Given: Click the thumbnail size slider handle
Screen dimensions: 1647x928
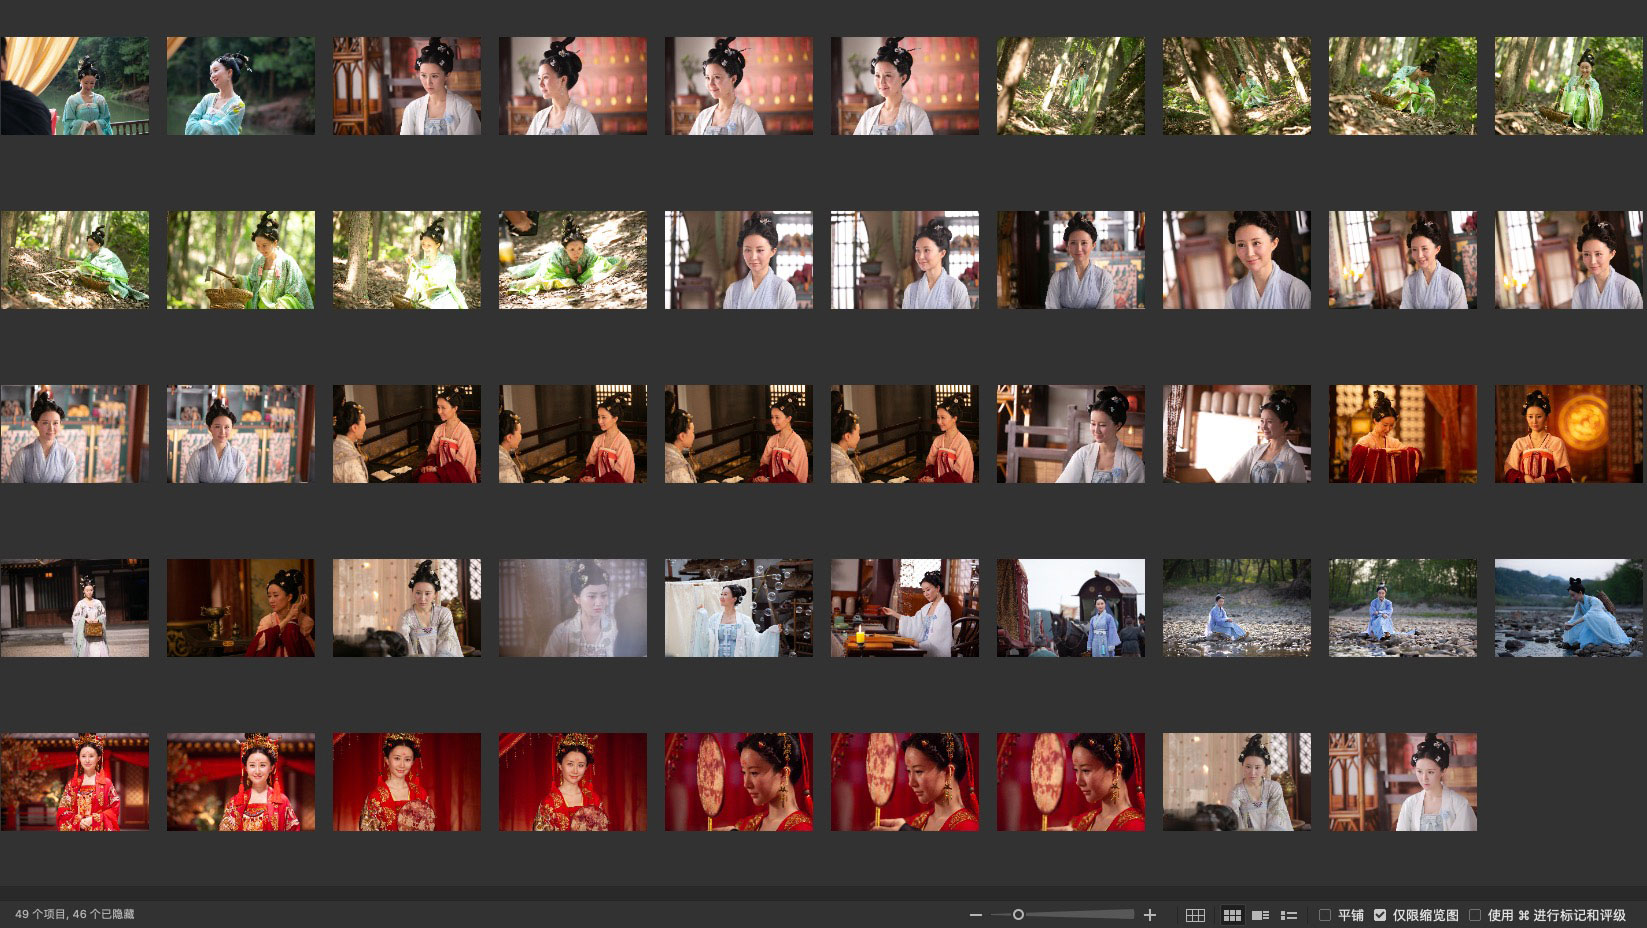Looking at the screenshot, I should pos(1018,915).
